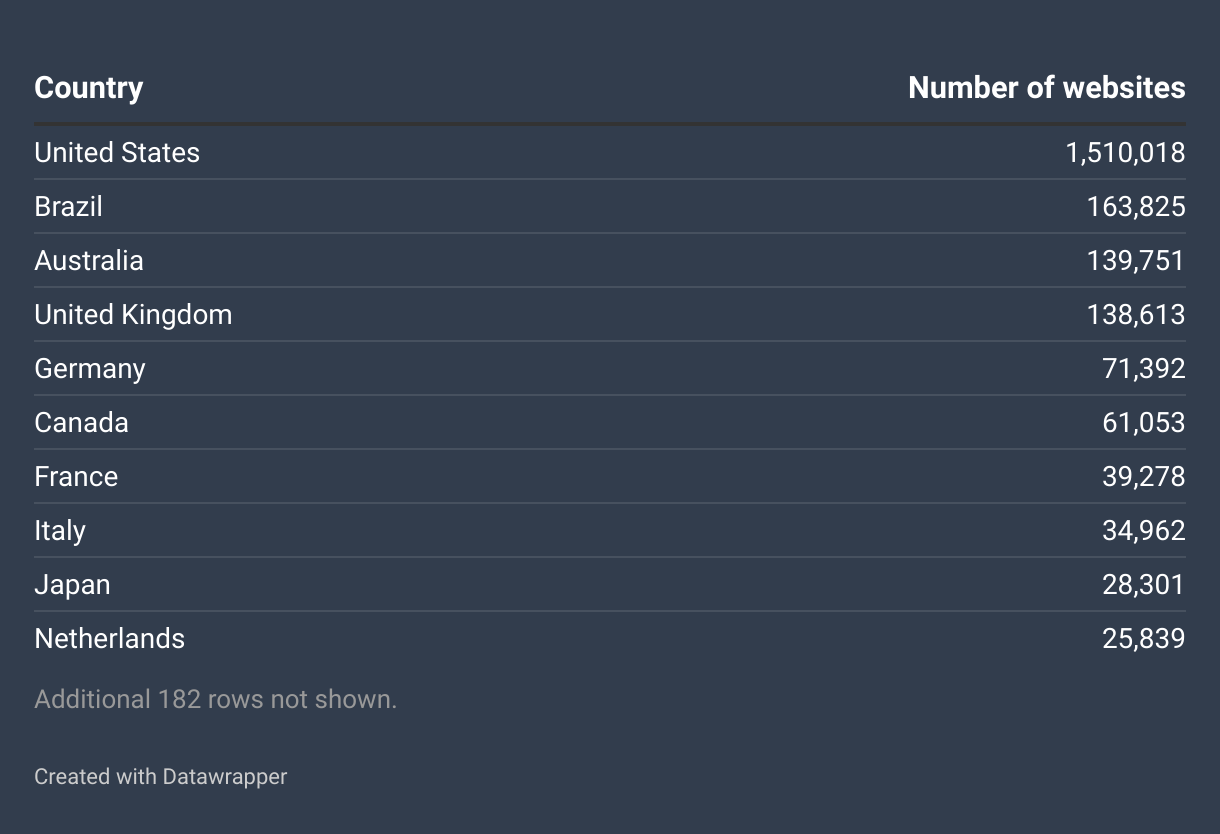The height and width of the screenshot is (834, 1220).
Task: Select the Australia country cell
Action: [89, 260]
